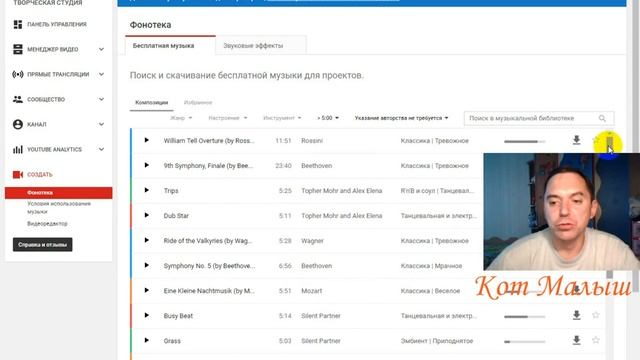The image size is (640, 360).
Task: Click the search magnifier icon
Action: pos(602,118)
